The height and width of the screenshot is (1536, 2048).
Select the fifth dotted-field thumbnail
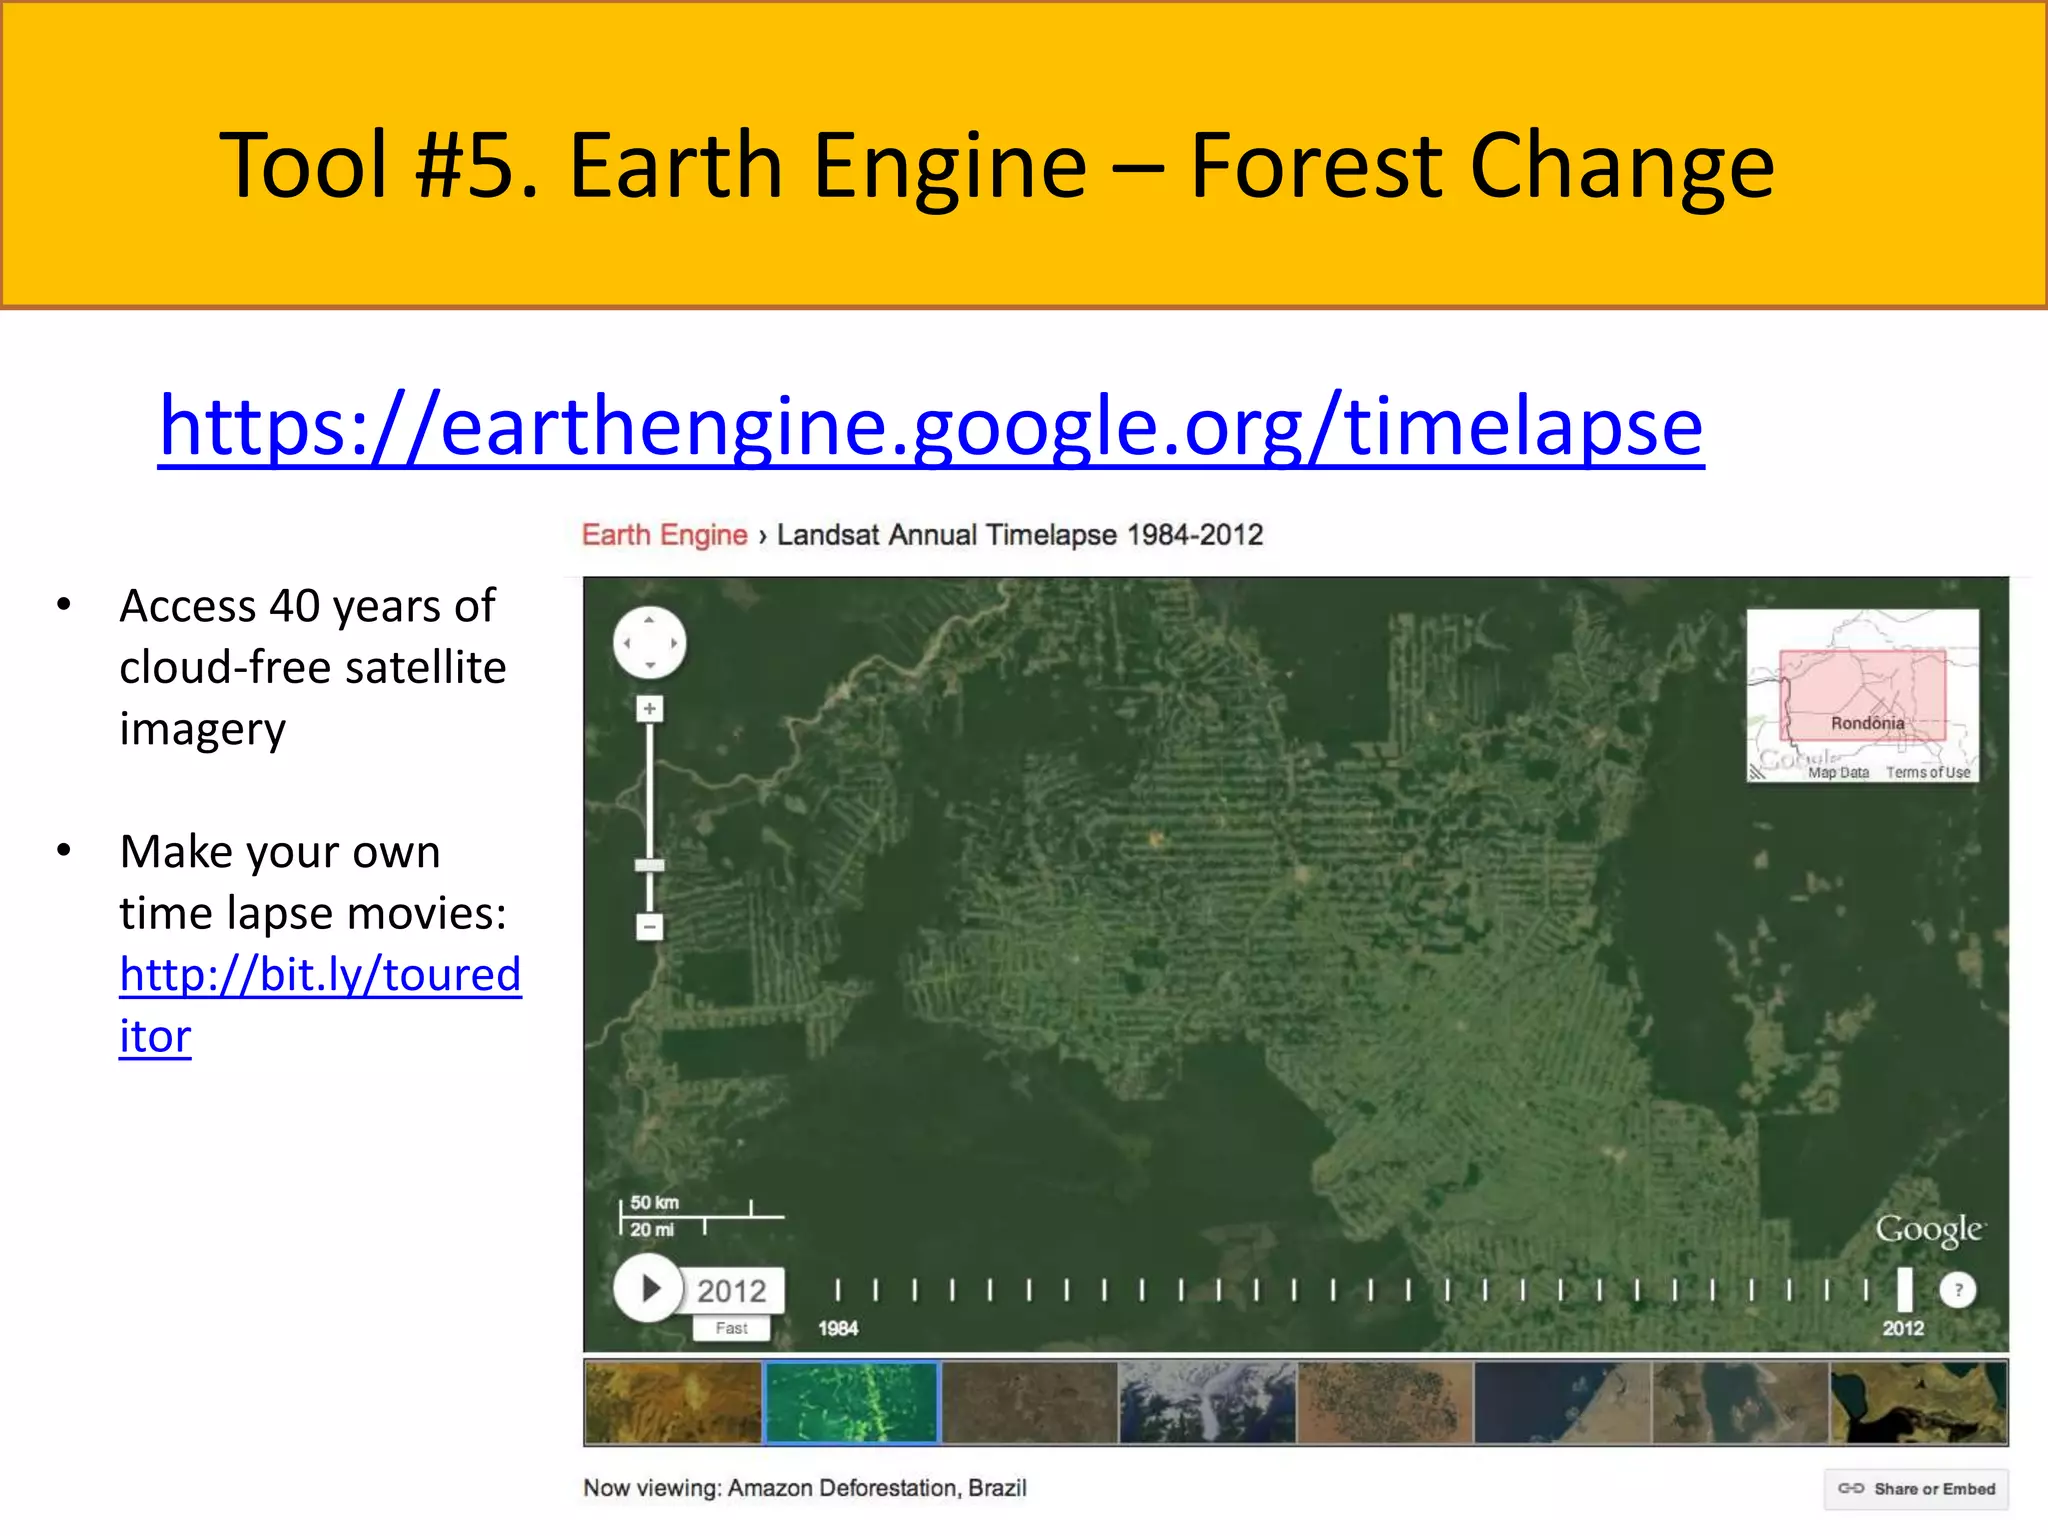point(1385,1402)
